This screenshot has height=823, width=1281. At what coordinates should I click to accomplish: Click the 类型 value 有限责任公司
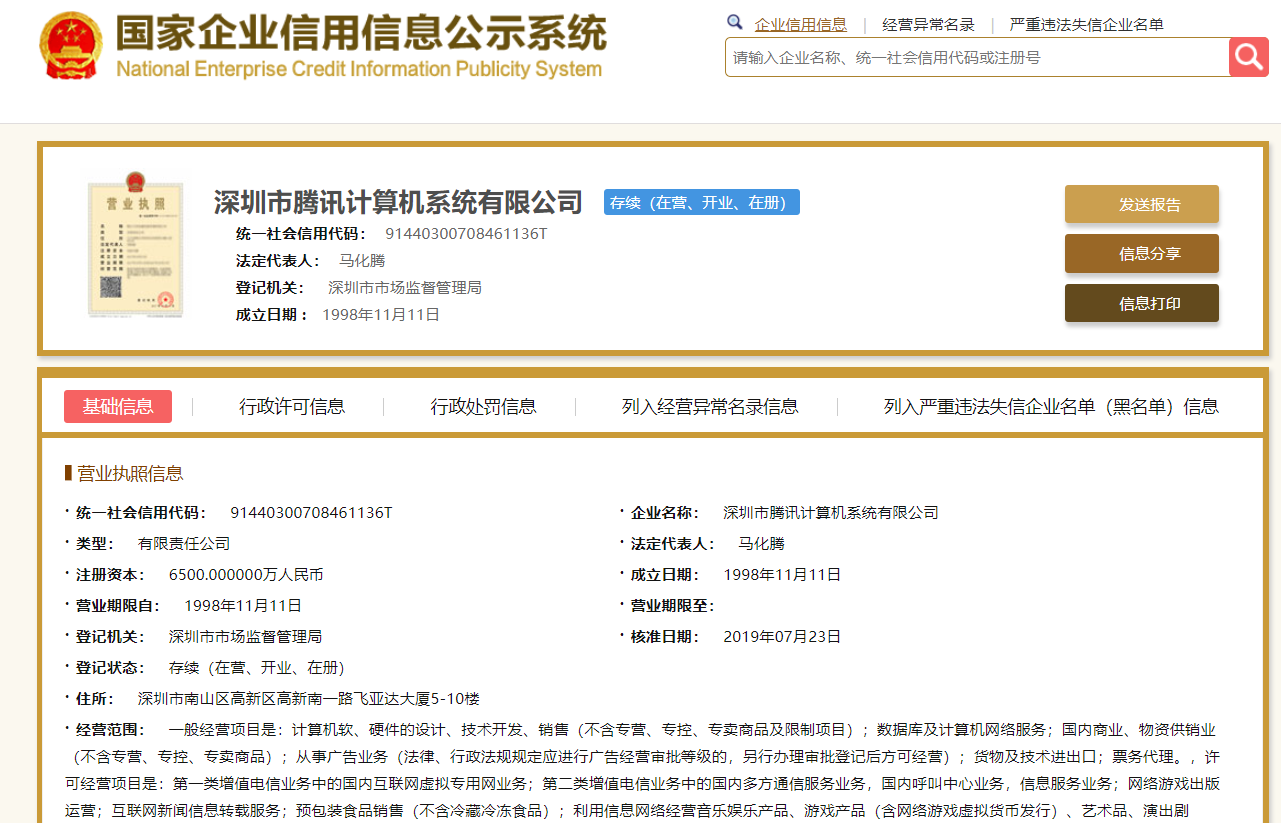[184, 544]
